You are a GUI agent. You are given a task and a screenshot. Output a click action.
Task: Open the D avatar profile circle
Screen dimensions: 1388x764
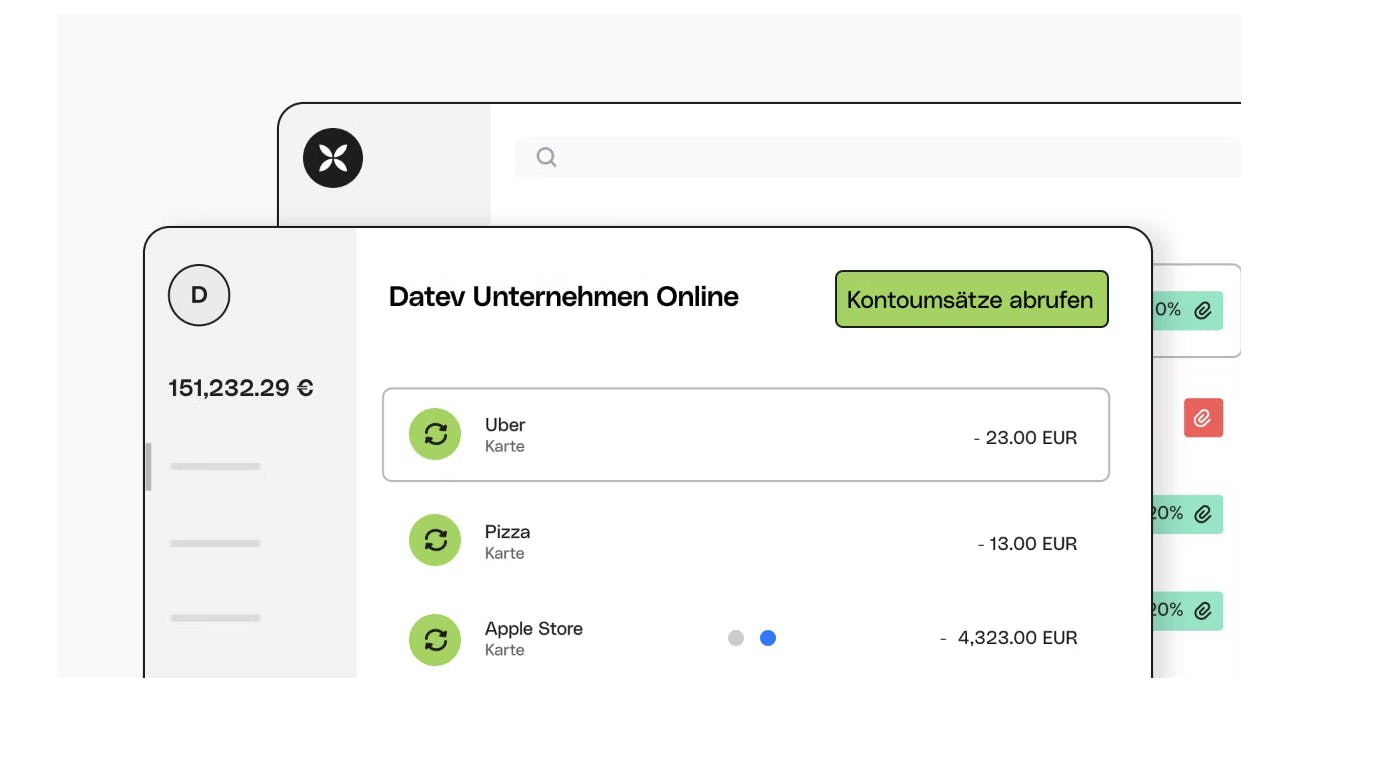199,295
